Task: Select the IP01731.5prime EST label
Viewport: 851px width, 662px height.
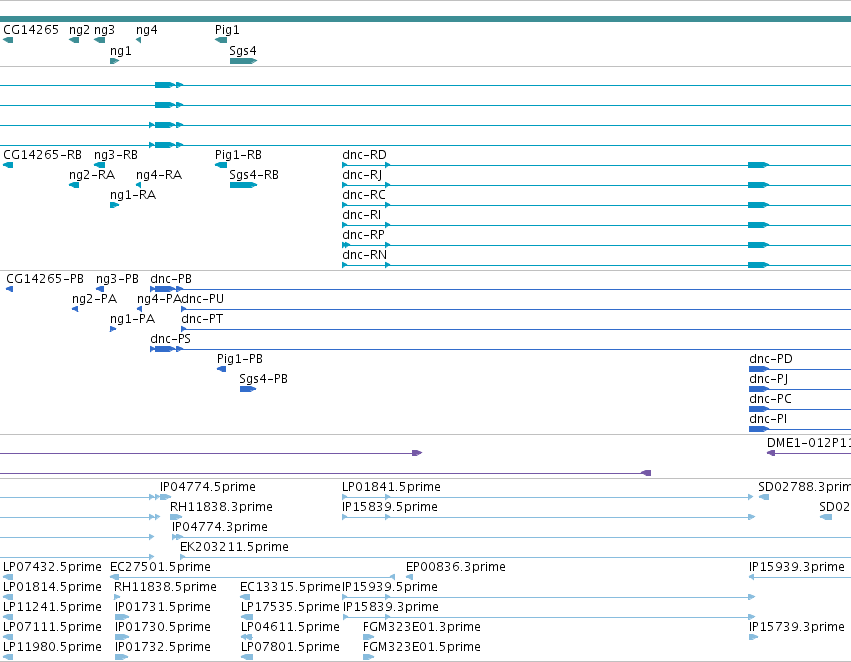Action: pos(163,607)
